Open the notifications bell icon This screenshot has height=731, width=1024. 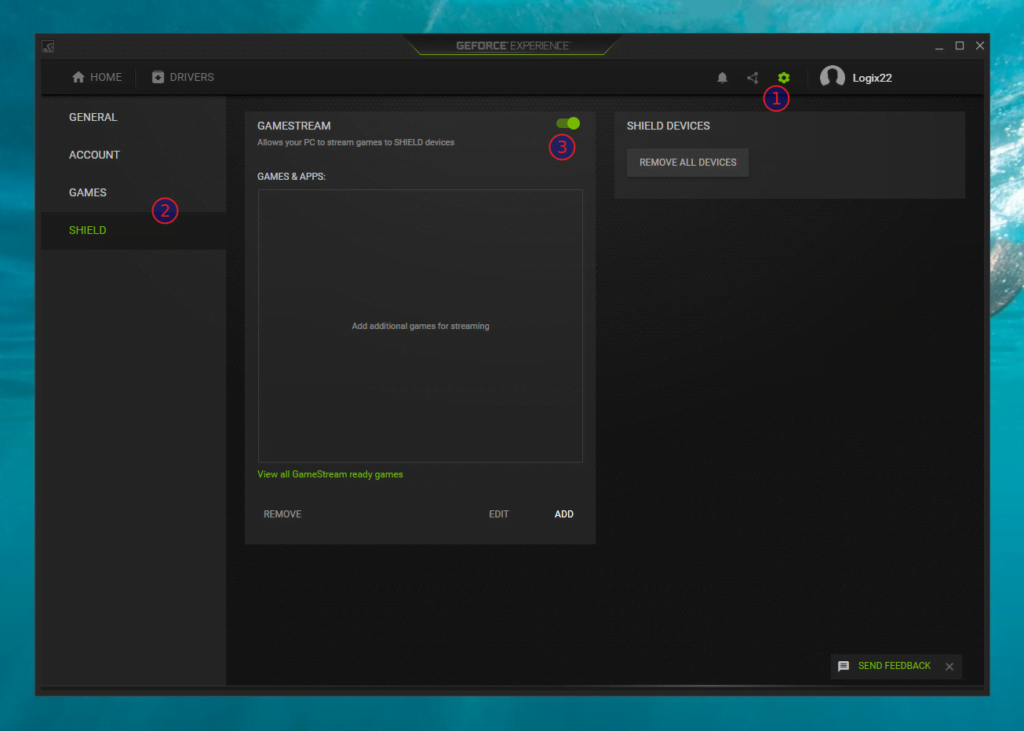point(722,78)
